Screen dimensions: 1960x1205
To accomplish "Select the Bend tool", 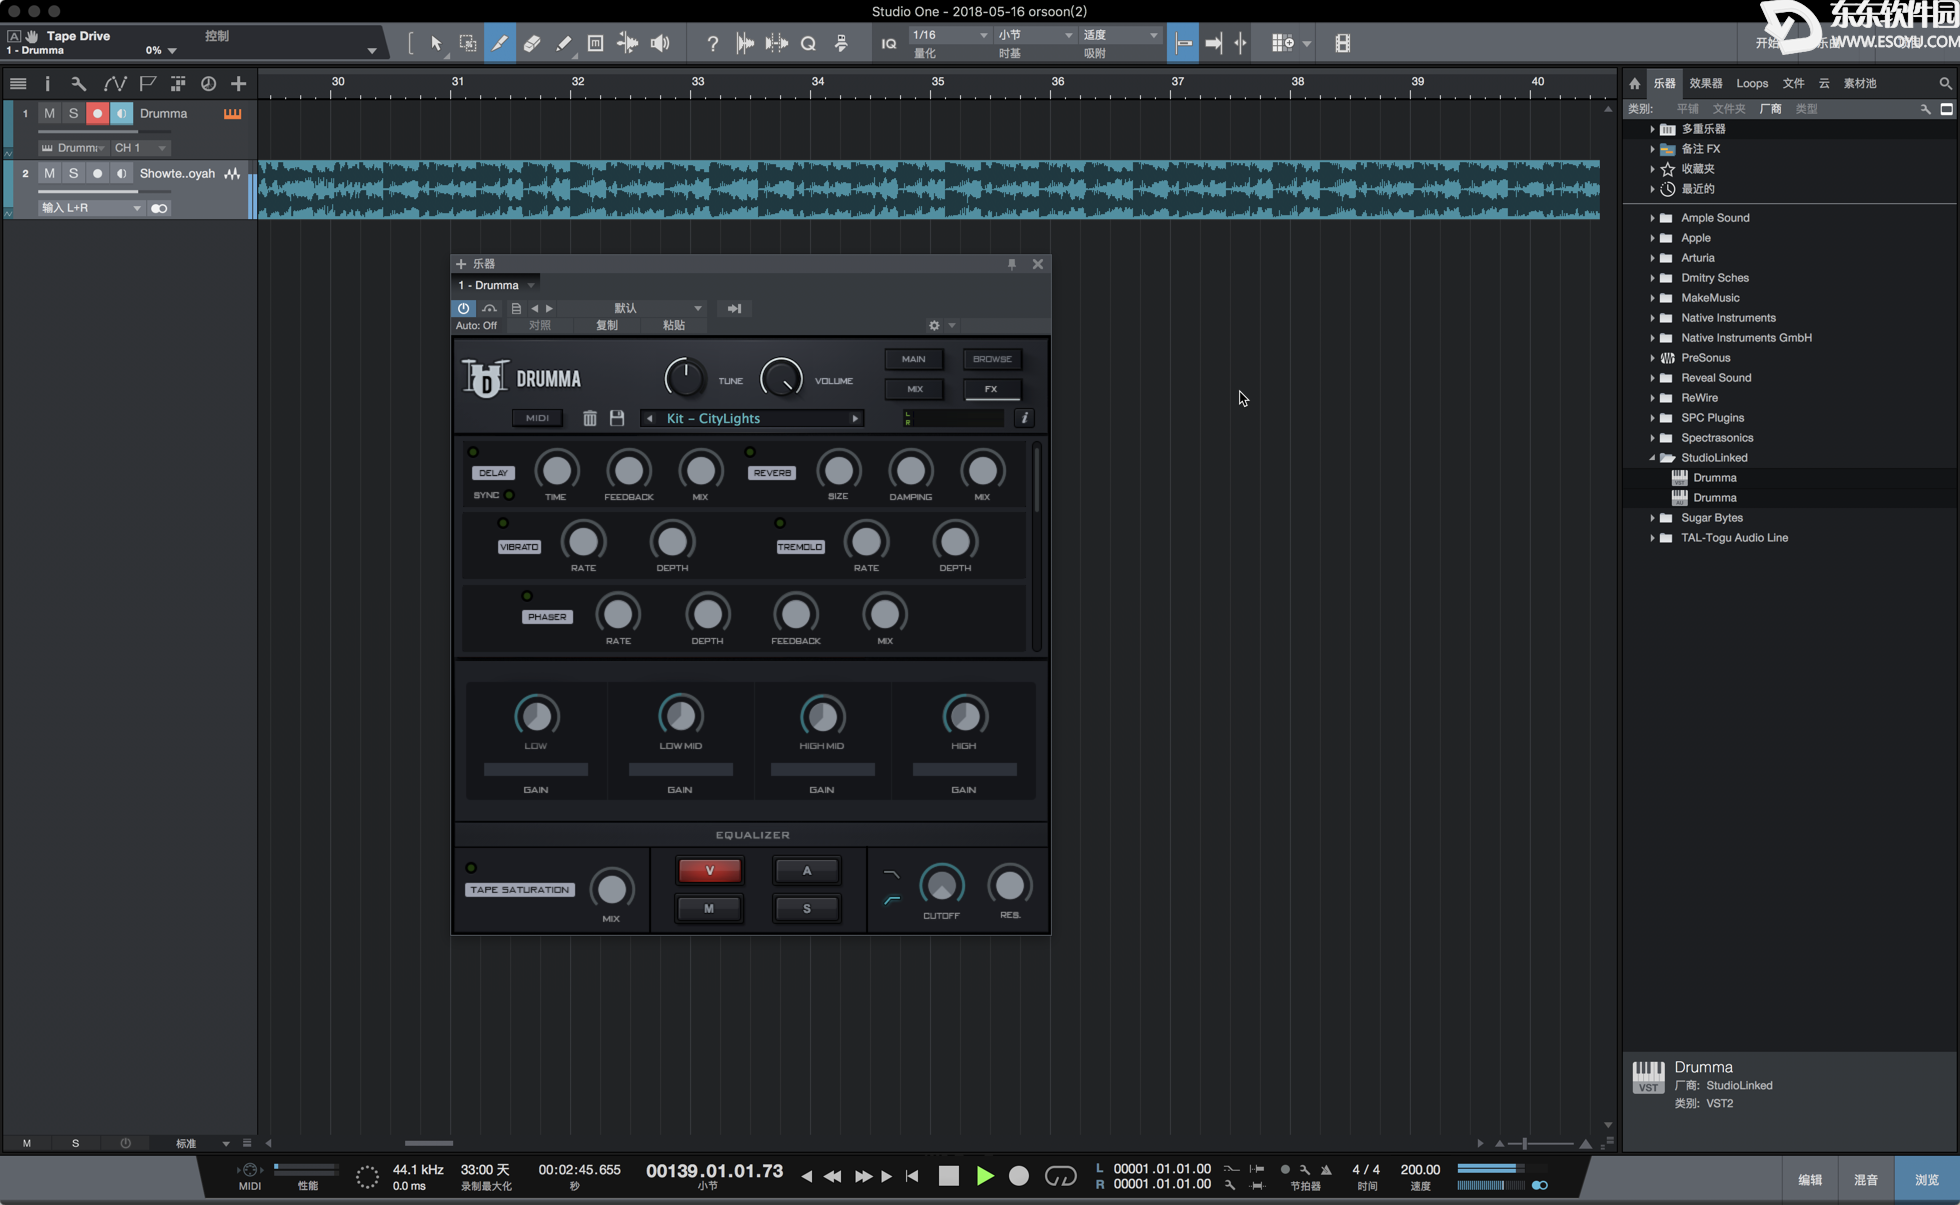I will click(627, 43).
